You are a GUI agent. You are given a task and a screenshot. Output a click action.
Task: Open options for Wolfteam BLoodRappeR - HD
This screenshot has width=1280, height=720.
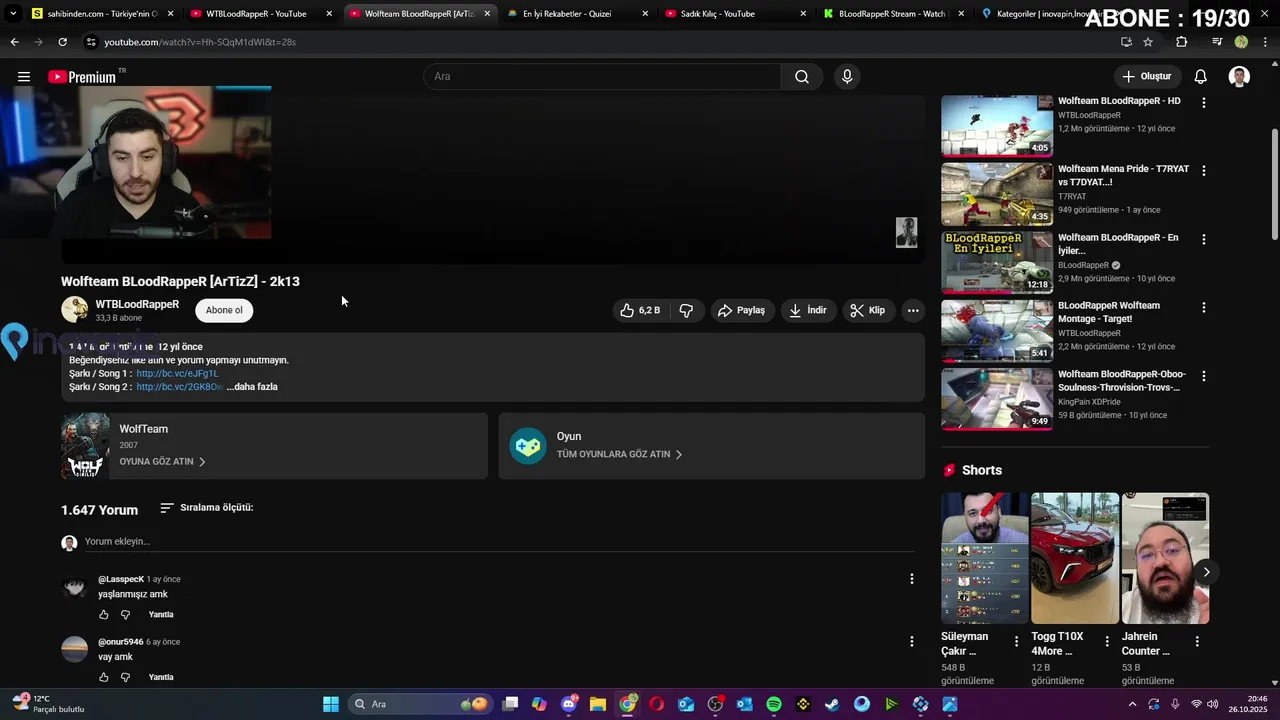(1203, 103)
